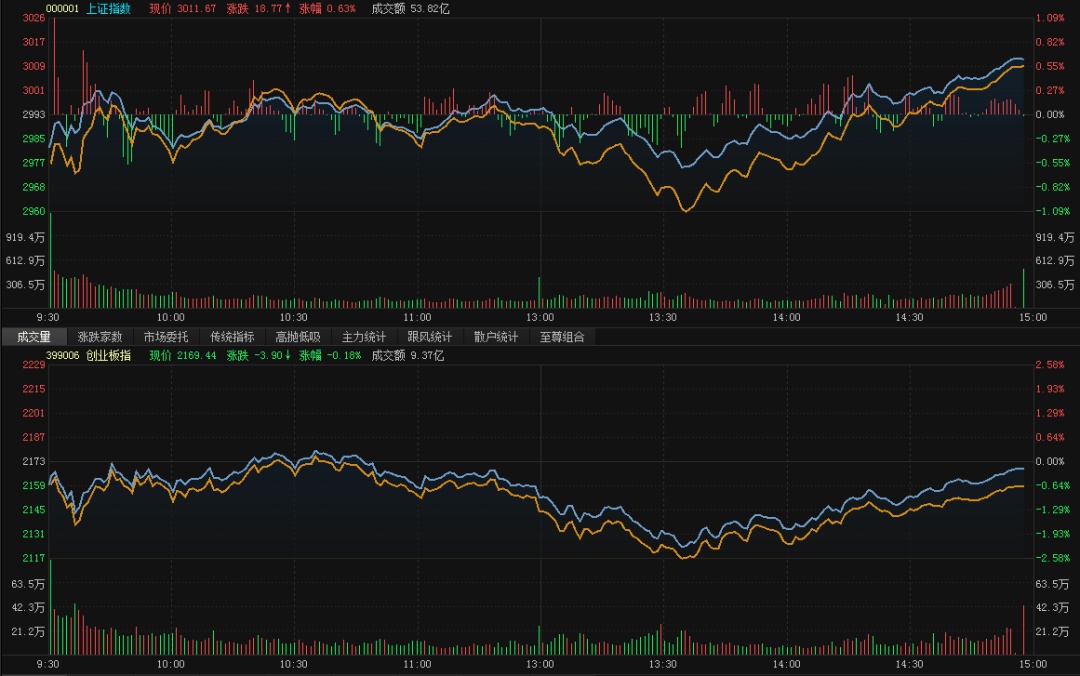The image size is (1080, 676).
Task: Select the 跟风统计 tab
Action: (430, 336)
